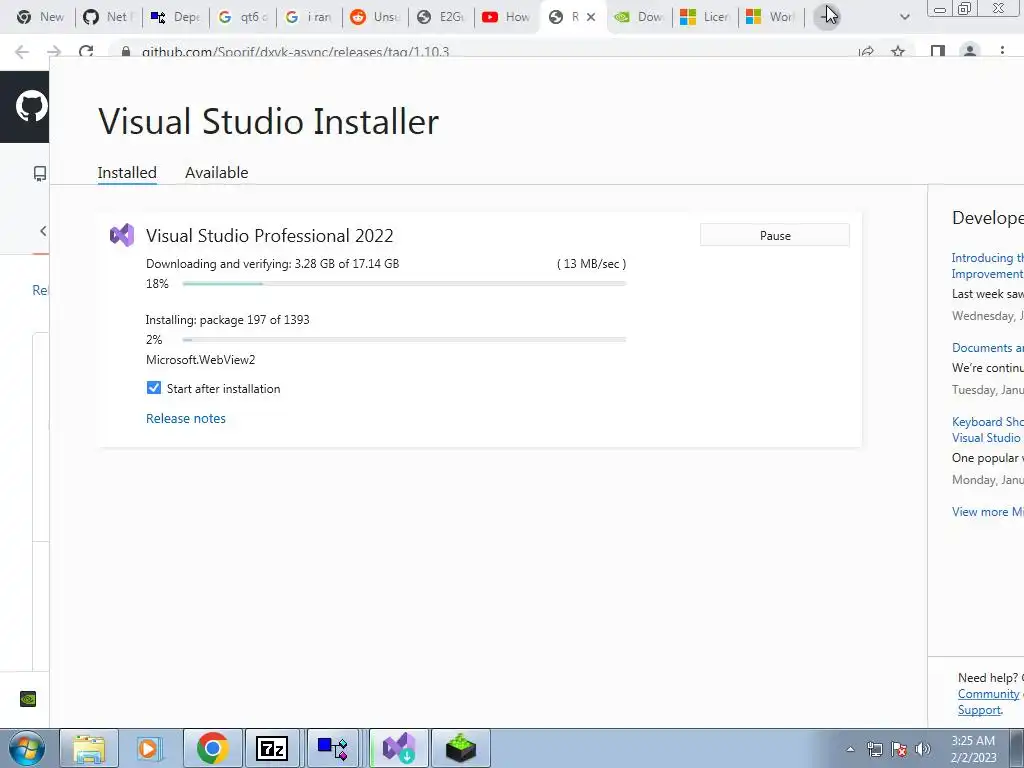Switch to the Dependency Walker Dep tab
The width and height of the screenshot is (1024, 768).
coord(176,17)
